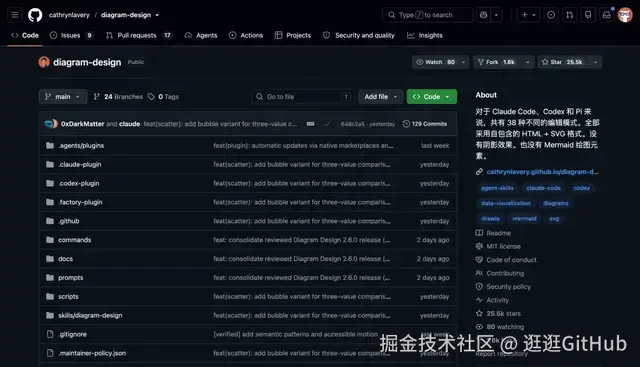Open the 24 Branches link
This screenshot has width=640, height=367.
click(118, 97)
